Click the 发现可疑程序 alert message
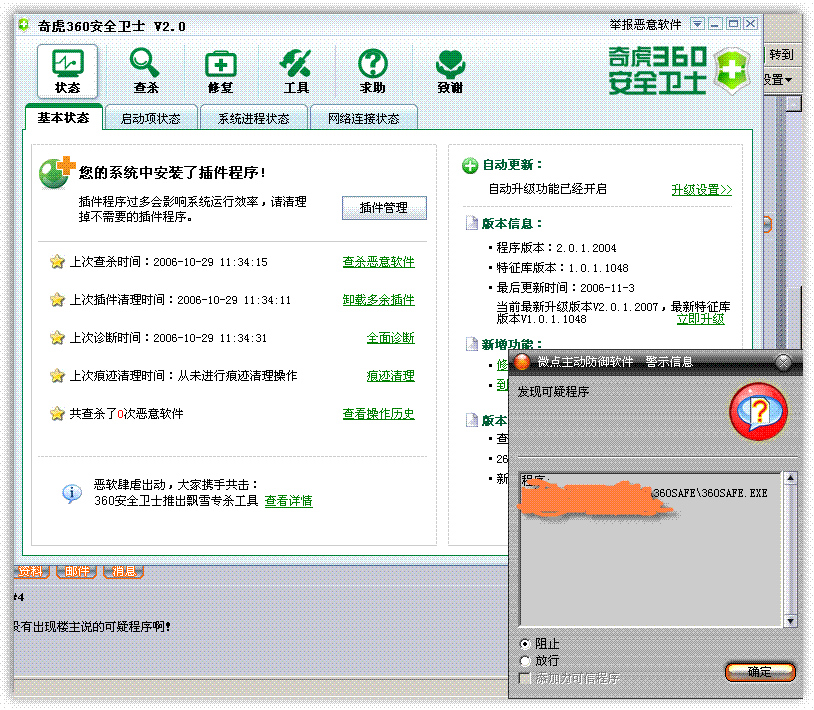The height and width of the screenshot is (710, 814). click(553, 392)
